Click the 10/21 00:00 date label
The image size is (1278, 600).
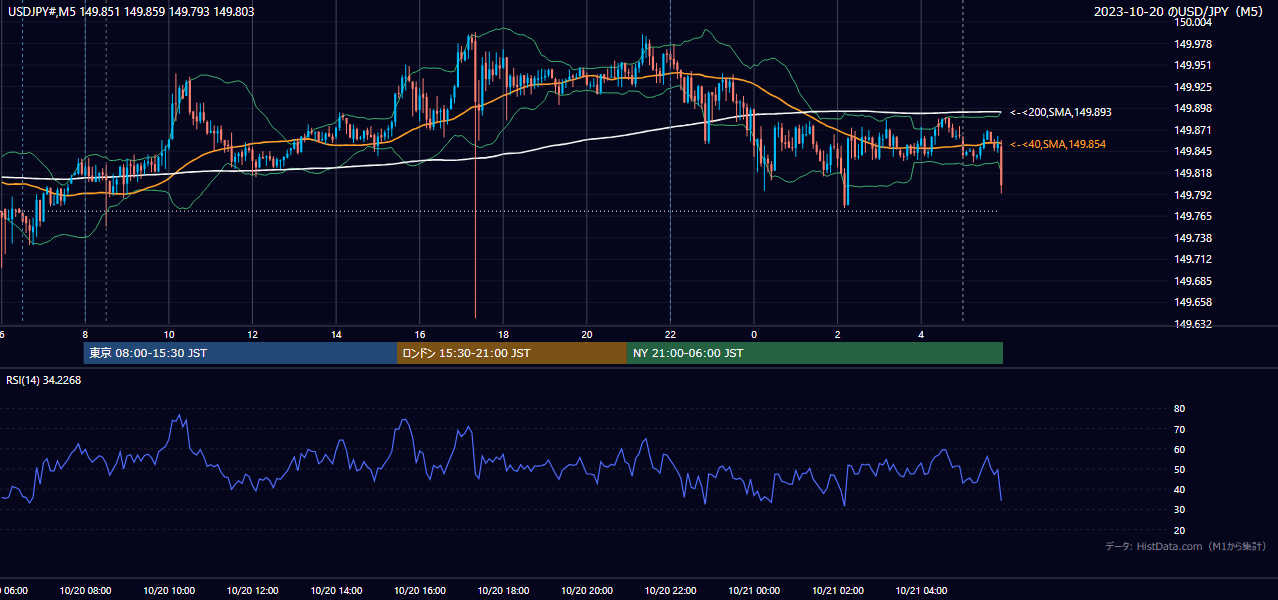click(x=754, y=591)
